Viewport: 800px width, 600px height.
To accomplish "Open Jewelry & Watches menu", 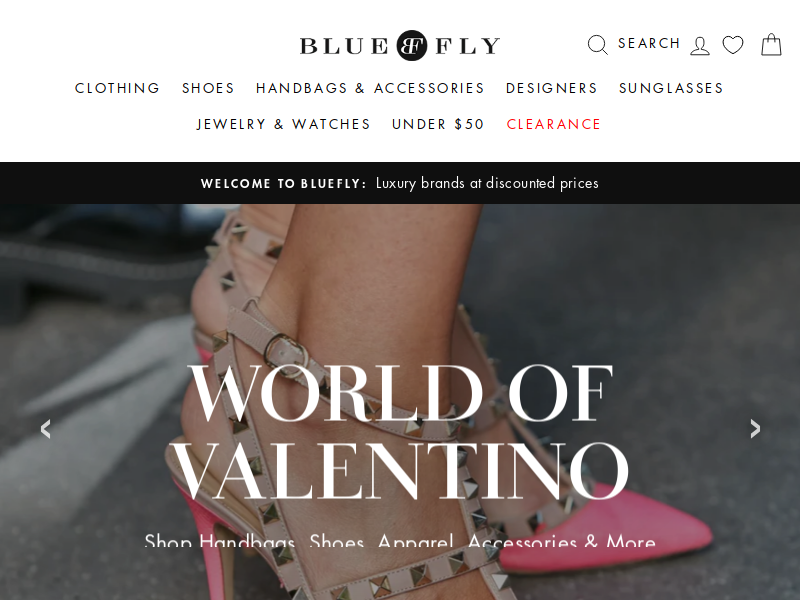I will [283, 124].
